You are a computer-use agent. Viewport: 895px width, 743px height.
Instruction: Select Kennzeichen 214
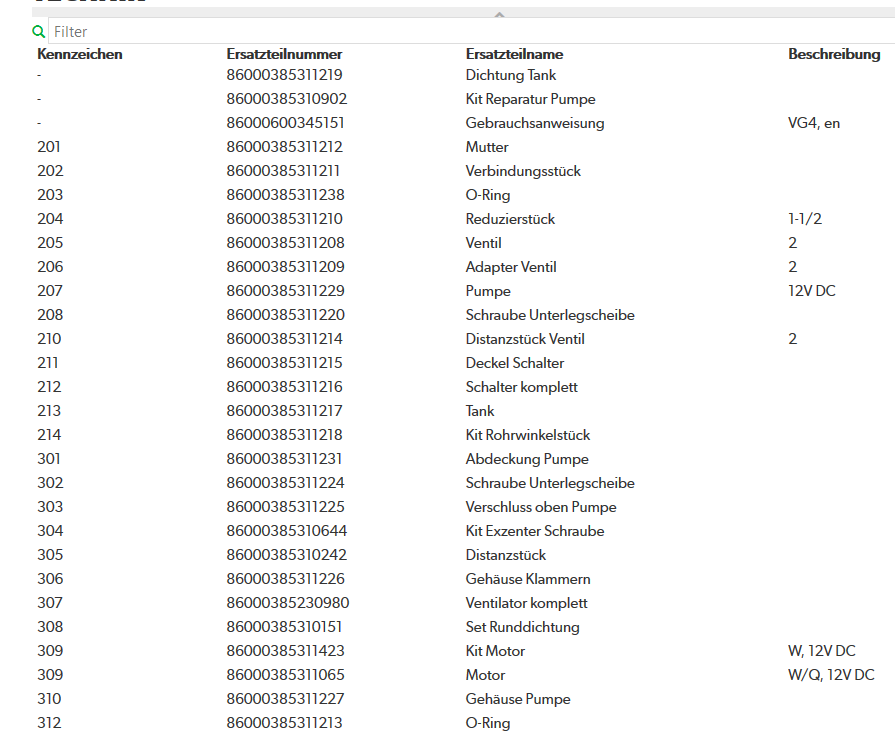[49, 434]
